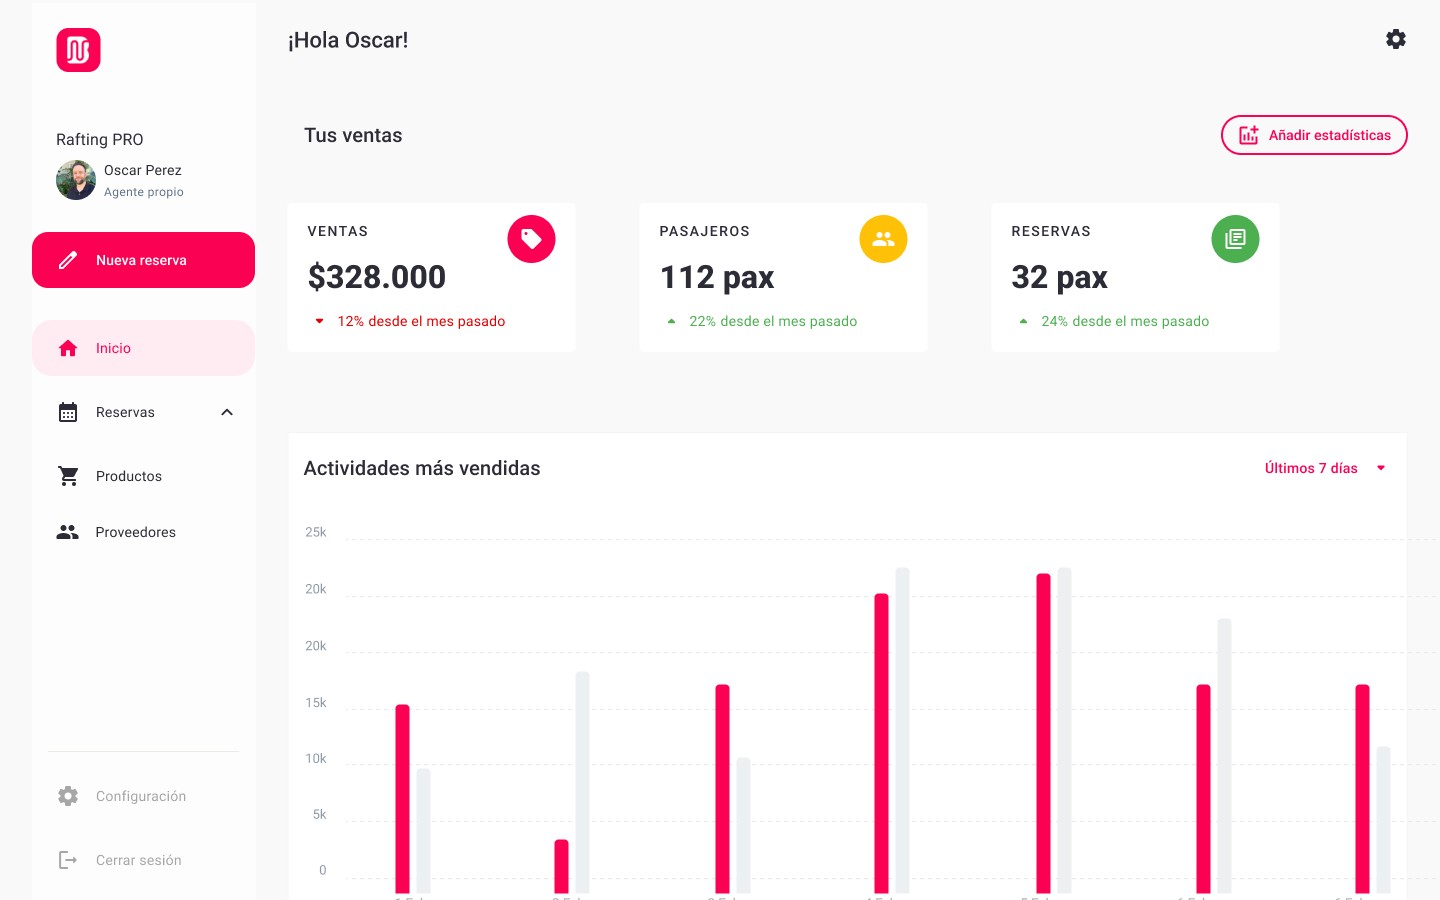
Task: Click the Cerrar sesión logout icon
Action: click(68, 860)
